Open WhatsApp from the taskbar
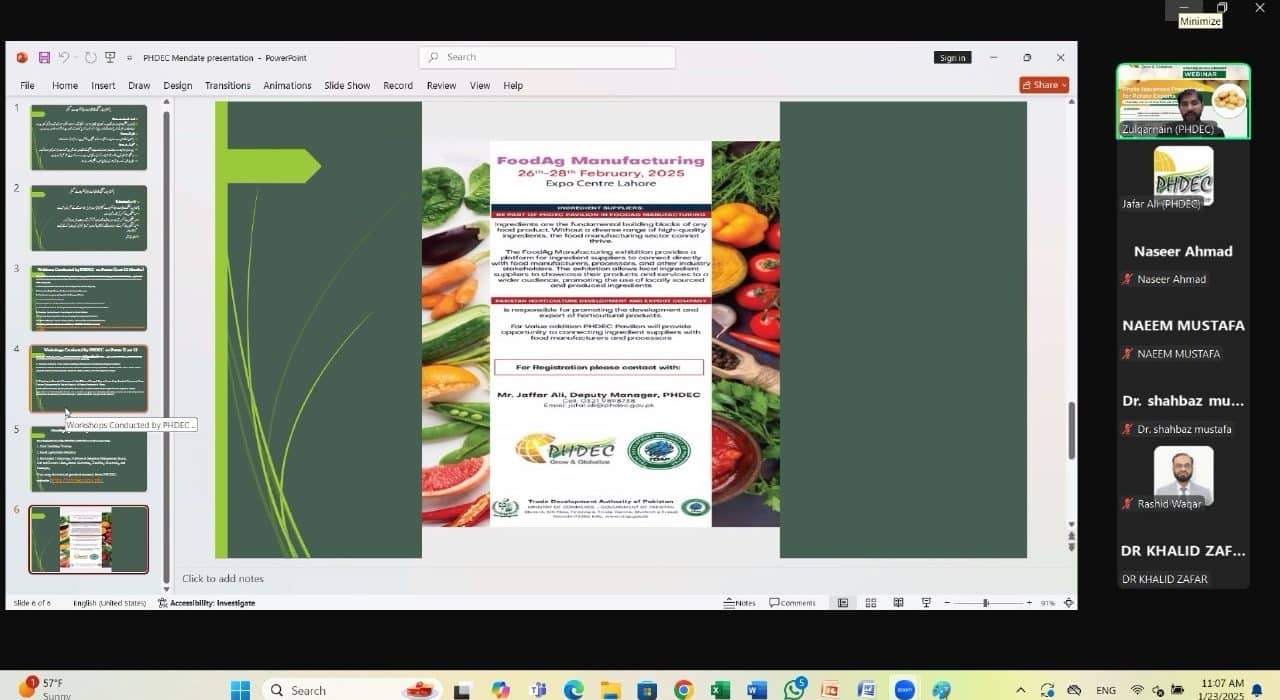Viewport: 1280px width, 700px height. pos(795,690)
